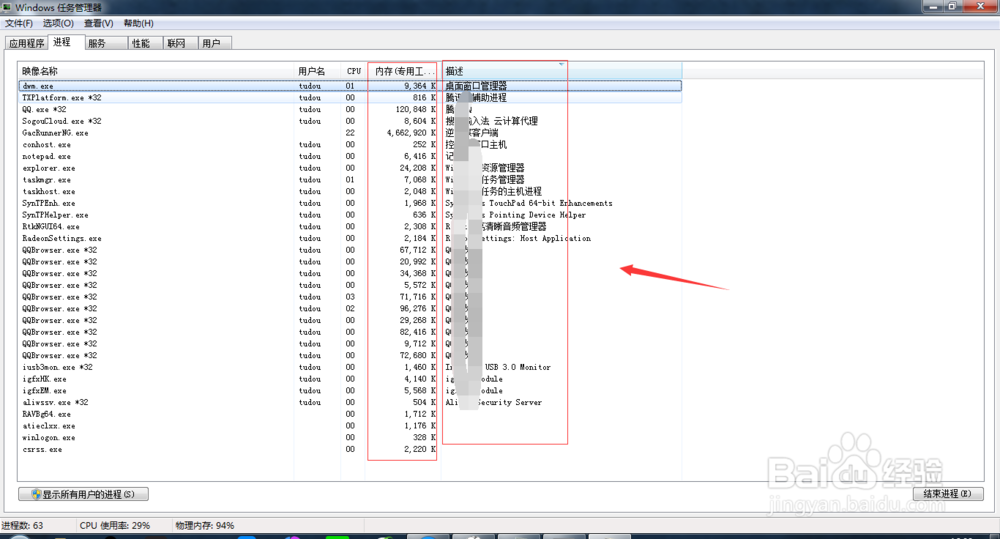Sort processes by CPU column header
The image size is (1000, 539).
[353, 71]
